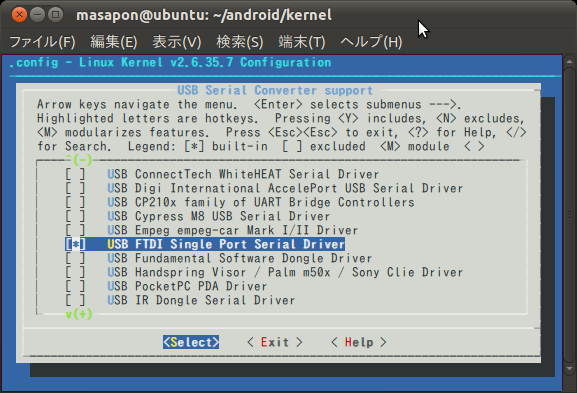Toggle USB Empeg empeg-car Mark checkbox
The width and height of the screenshot is (577, 393).
coord(75,230)
